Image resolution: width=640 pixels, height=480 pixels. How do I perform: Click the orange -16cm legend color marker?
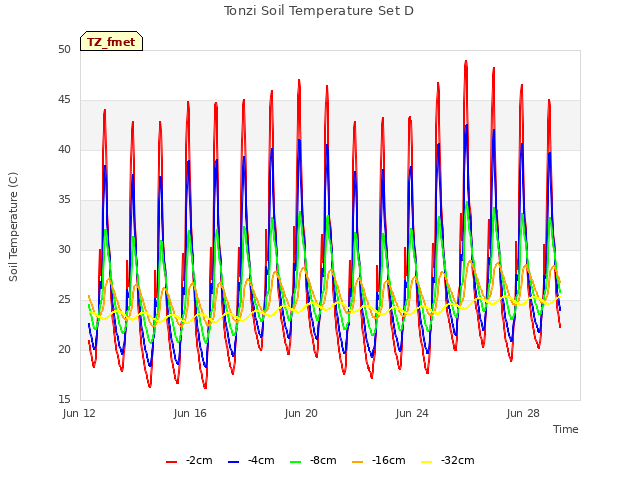[358, 462]
